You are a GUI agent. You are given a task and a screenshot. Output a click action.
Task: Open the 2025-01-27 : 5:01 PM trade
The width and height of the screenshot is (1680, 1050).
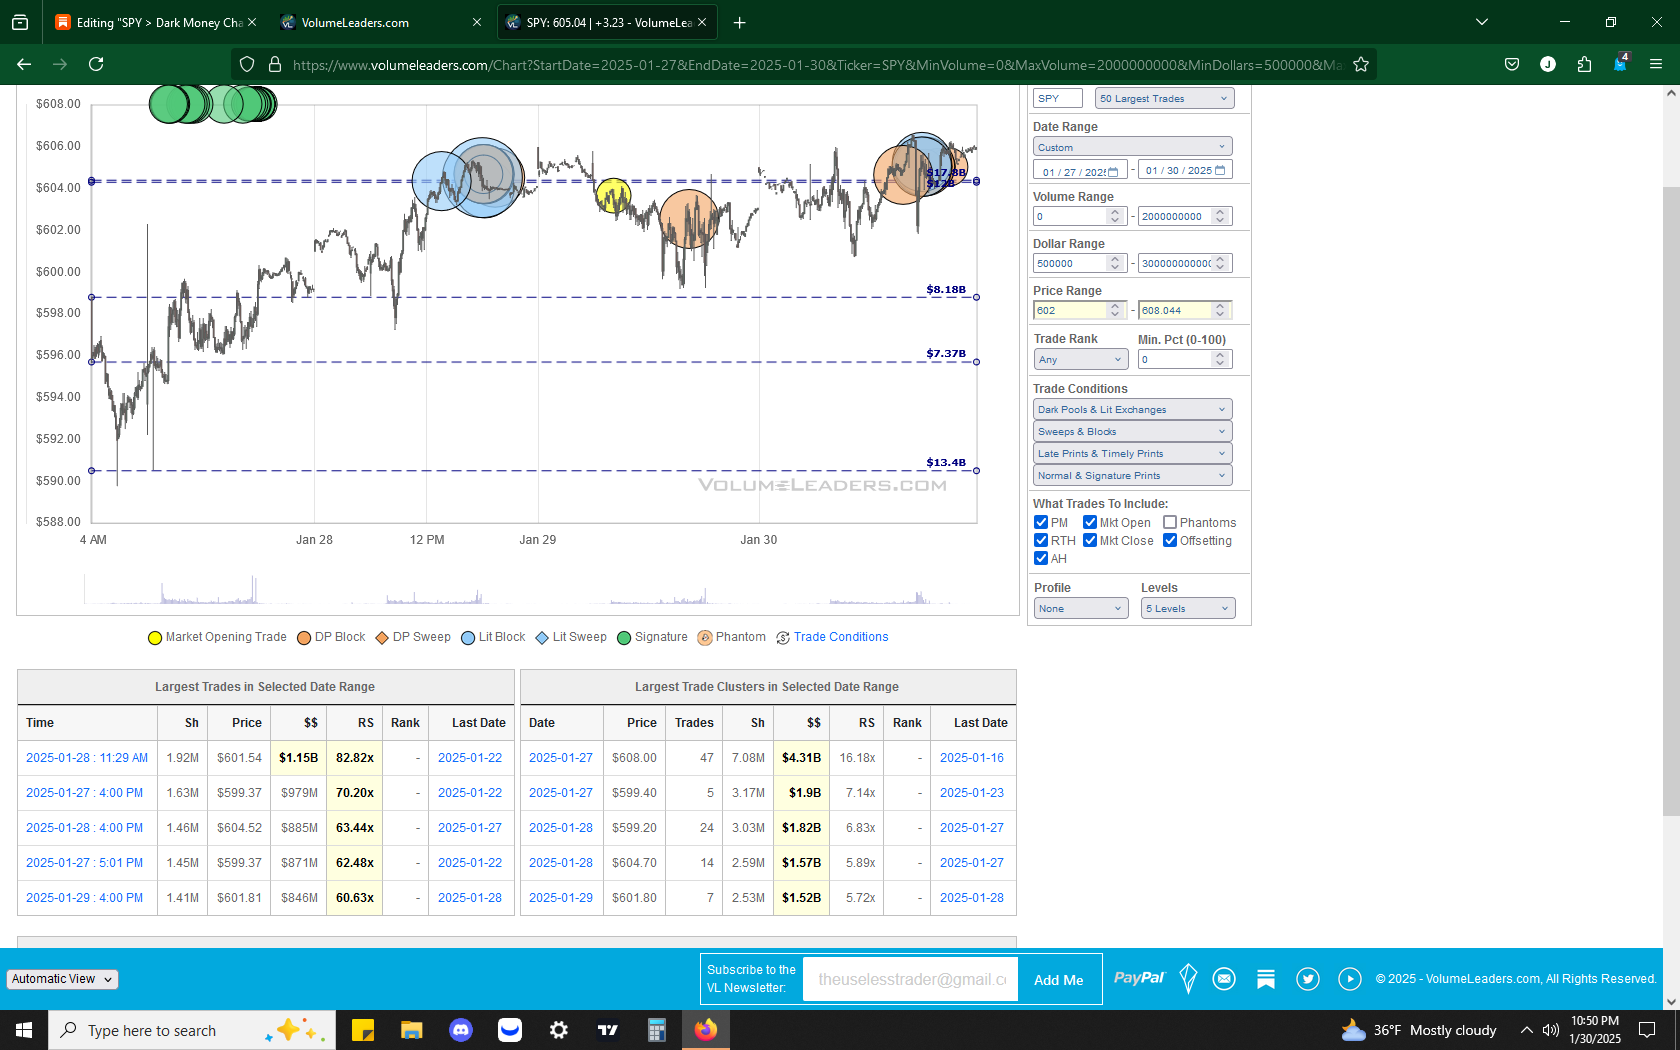[x=84, y=862]
